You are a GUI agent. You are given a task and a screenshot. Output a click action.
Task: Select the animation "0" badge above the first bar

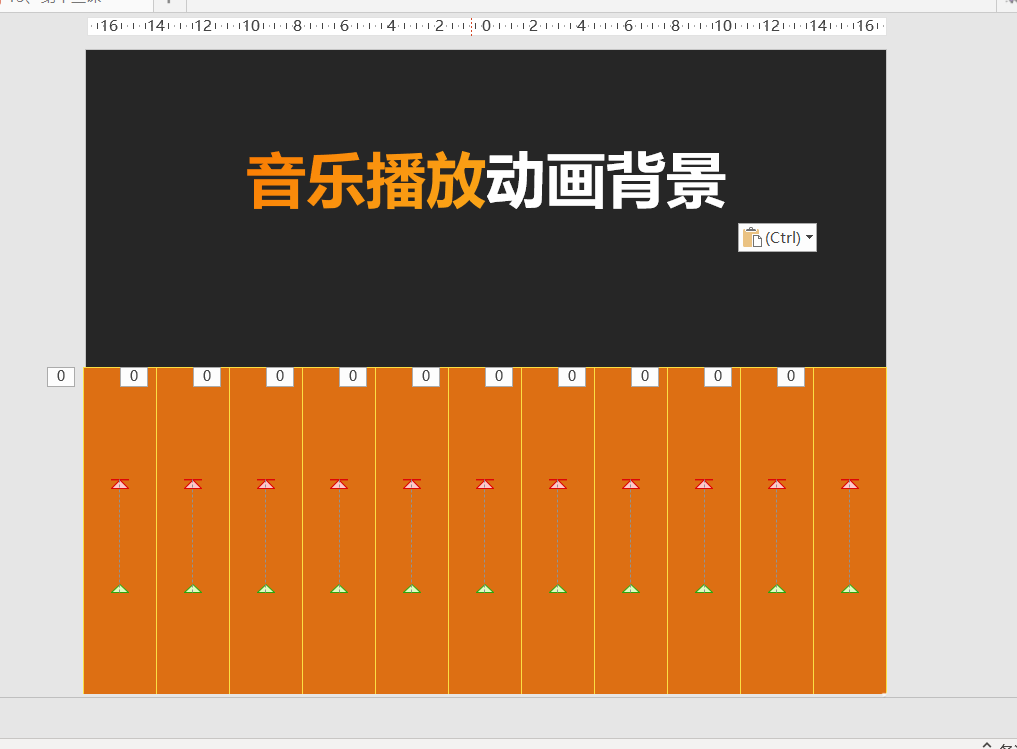[x=133, y=376]
